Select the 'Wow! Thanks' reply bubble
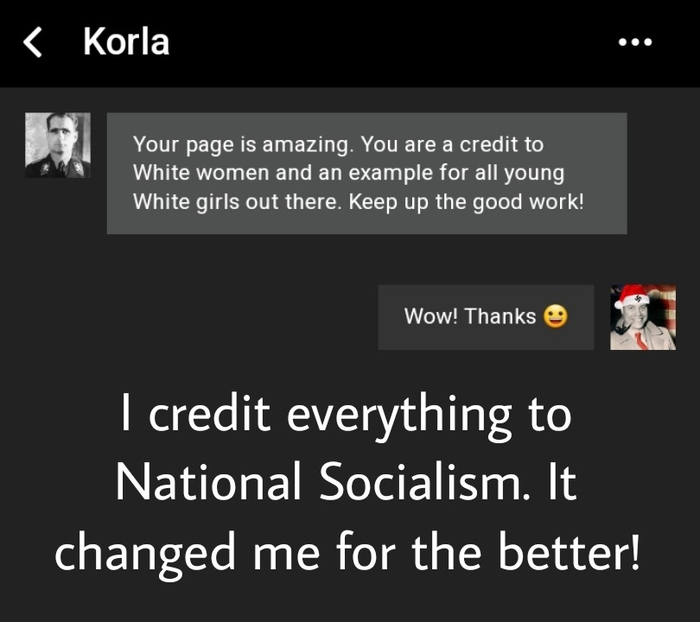Image resolution: width=700 pixels, height=622 pixels. (486, 317)
